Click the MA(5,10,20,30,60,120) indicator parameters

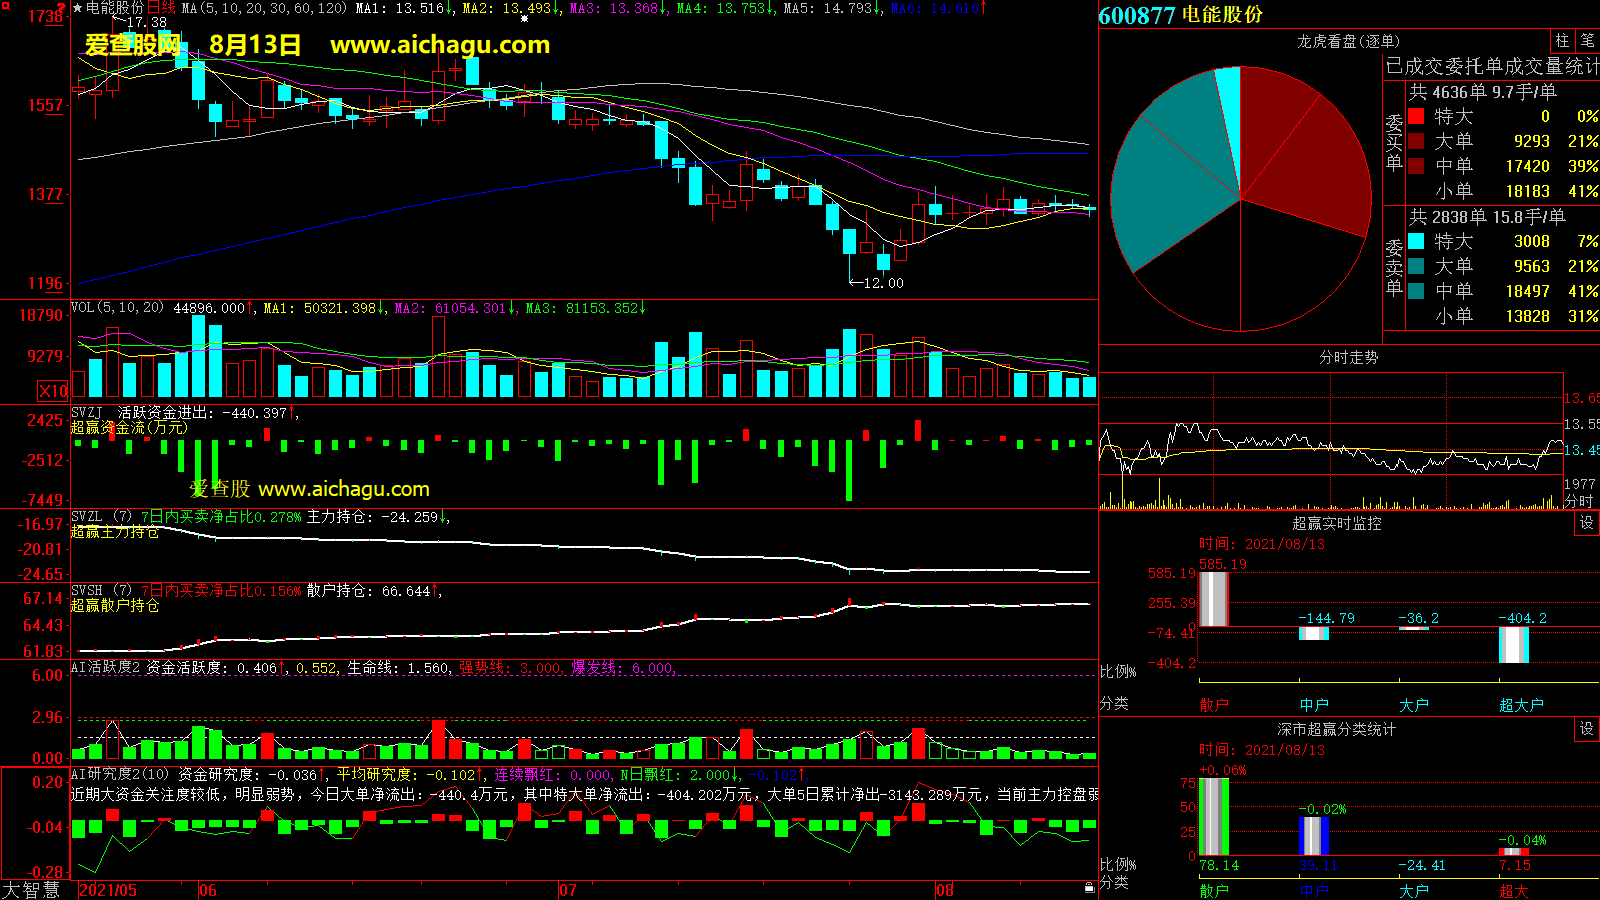tap(264, 8)
